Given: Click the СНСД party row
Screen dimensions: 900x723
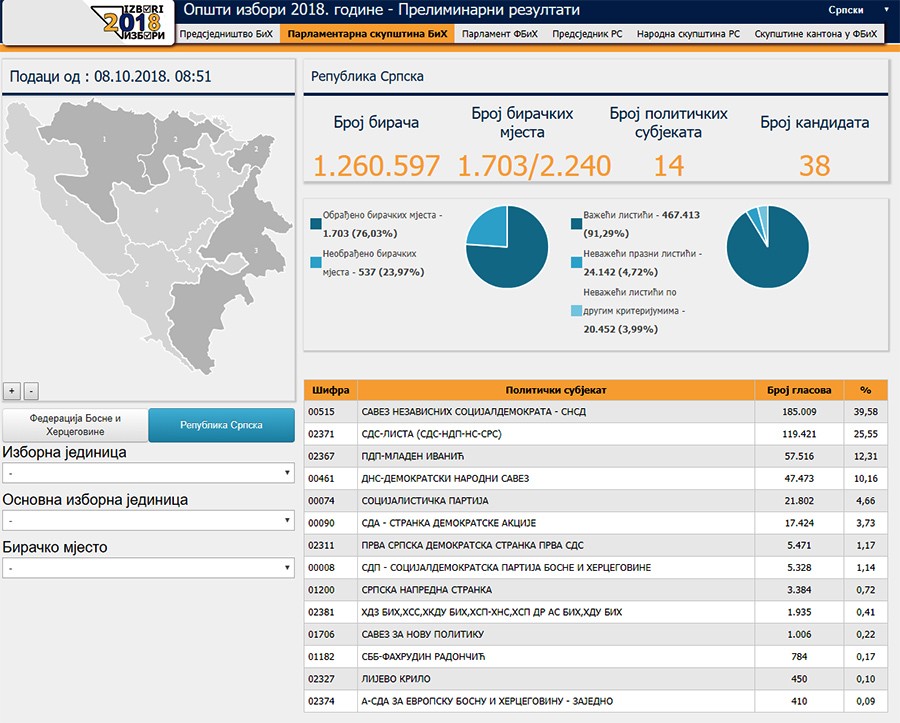Looking at the screenshot, I should point(596,412).
